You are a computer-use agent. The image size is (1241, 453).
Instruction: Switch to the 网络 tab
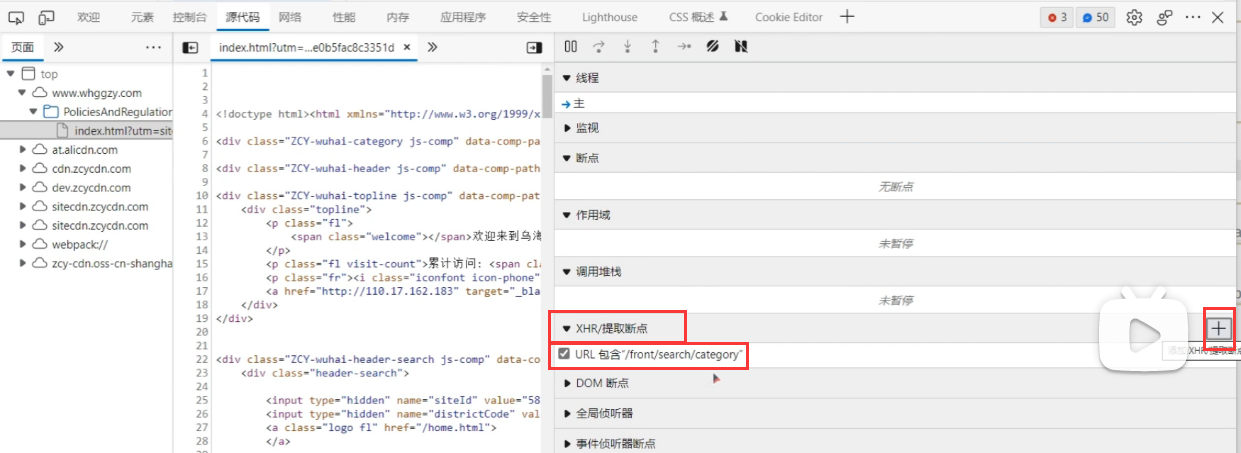tap(290, 17)
